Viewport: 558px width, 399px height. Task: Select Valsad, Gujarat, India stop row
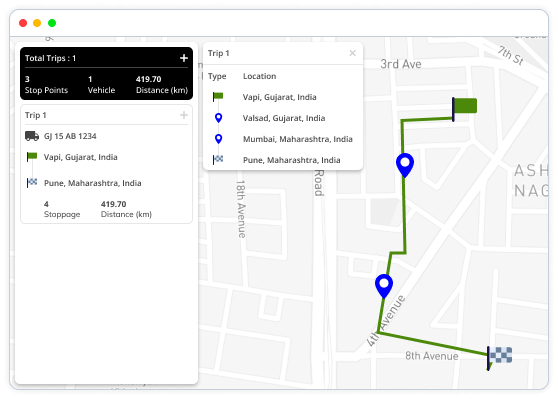click(283, 118)
